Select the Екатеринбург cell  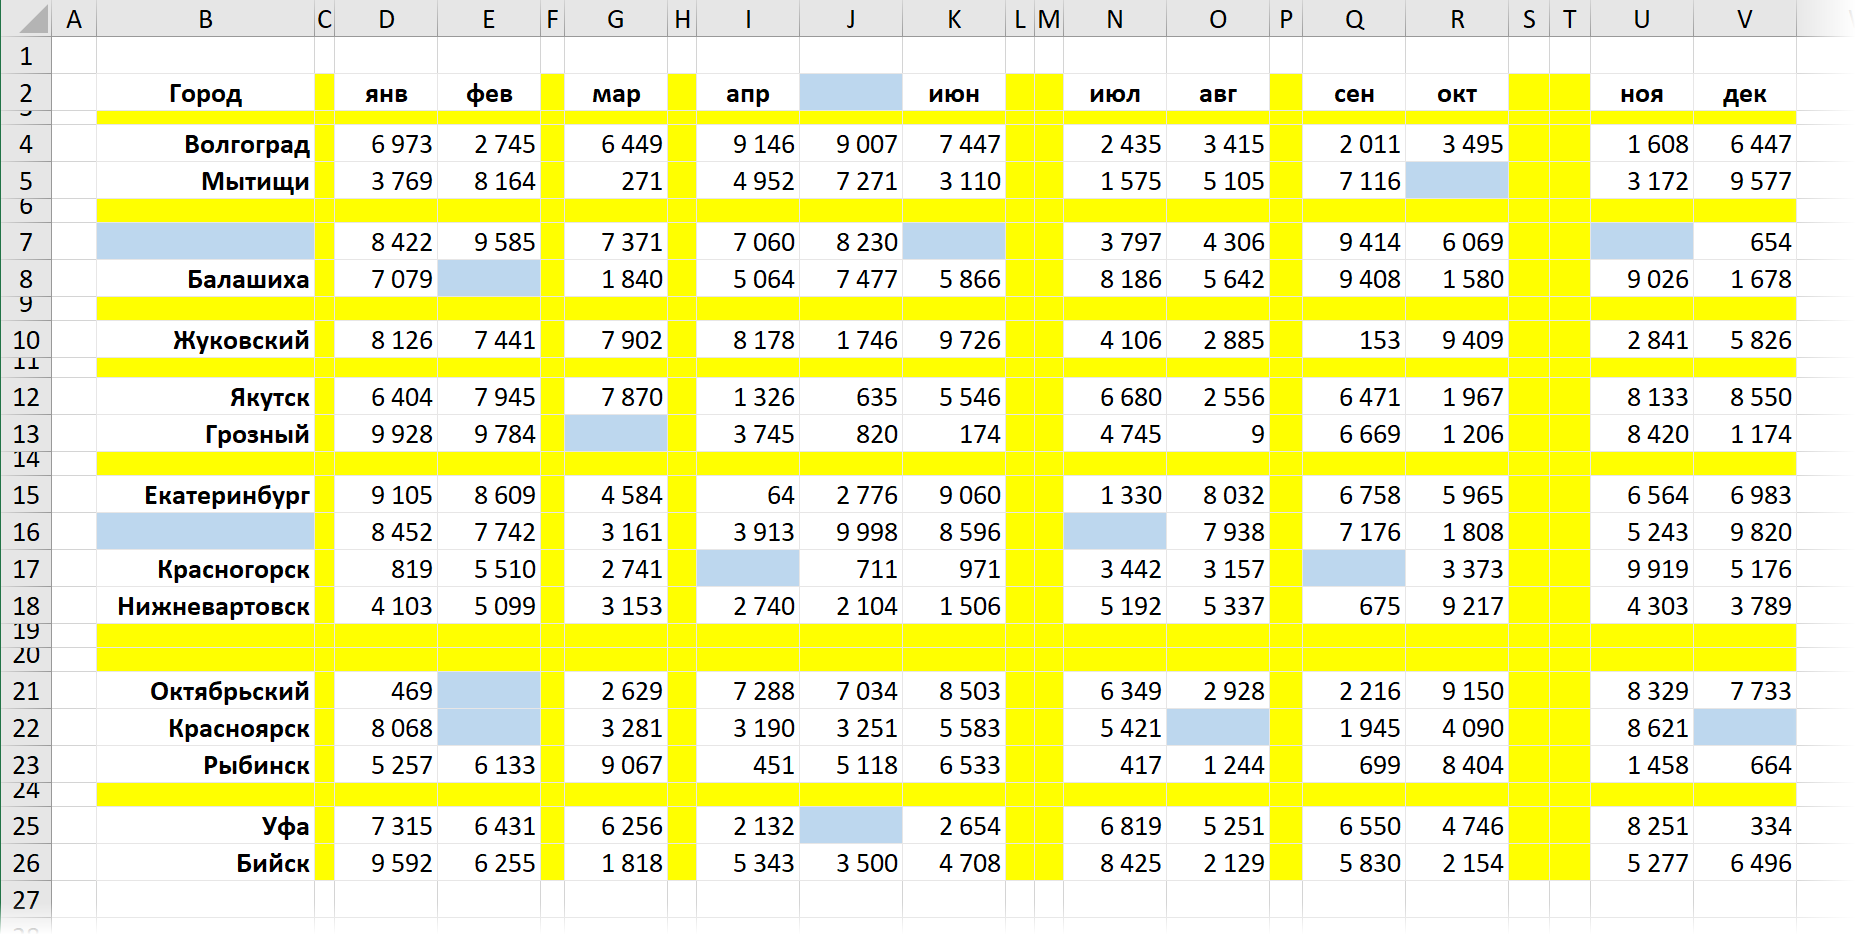pyautogui.click(x=205, y=495)
